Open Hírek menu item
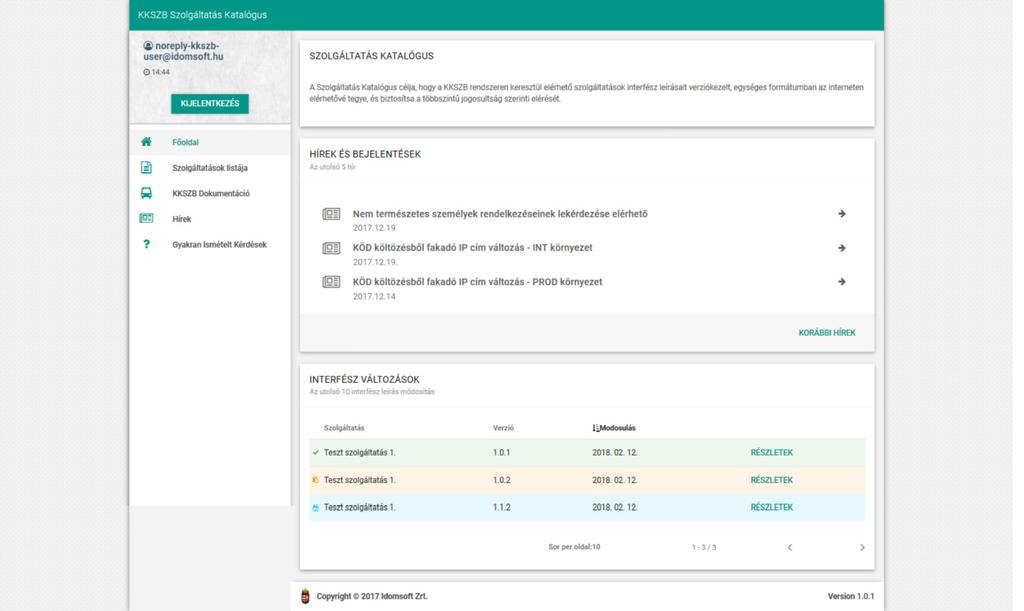 pos(210,219)
